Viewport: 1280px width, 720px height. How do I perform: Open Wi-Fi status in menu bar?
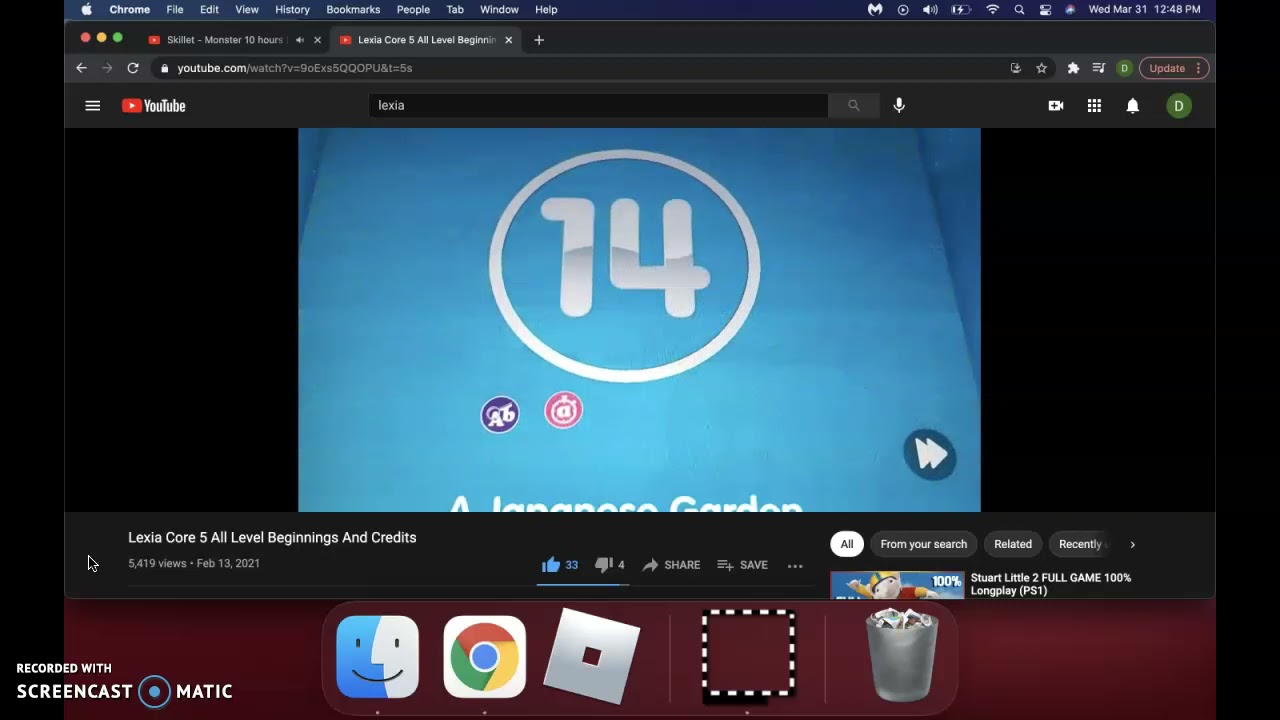[993, 10]
